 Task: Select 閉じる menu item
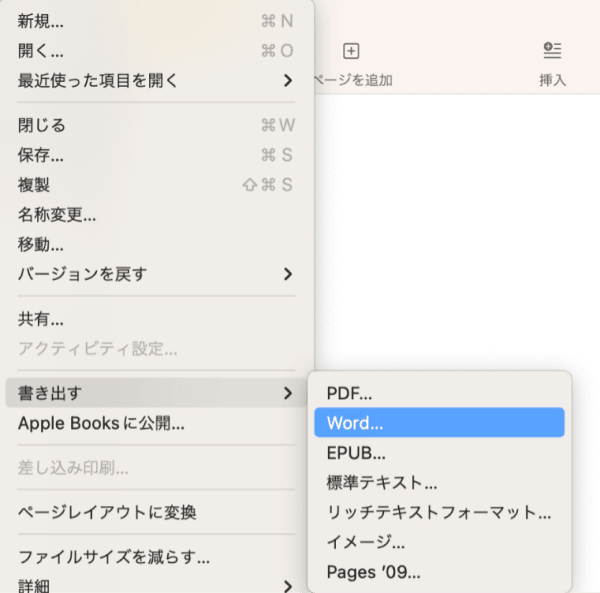tap(156, 125)
